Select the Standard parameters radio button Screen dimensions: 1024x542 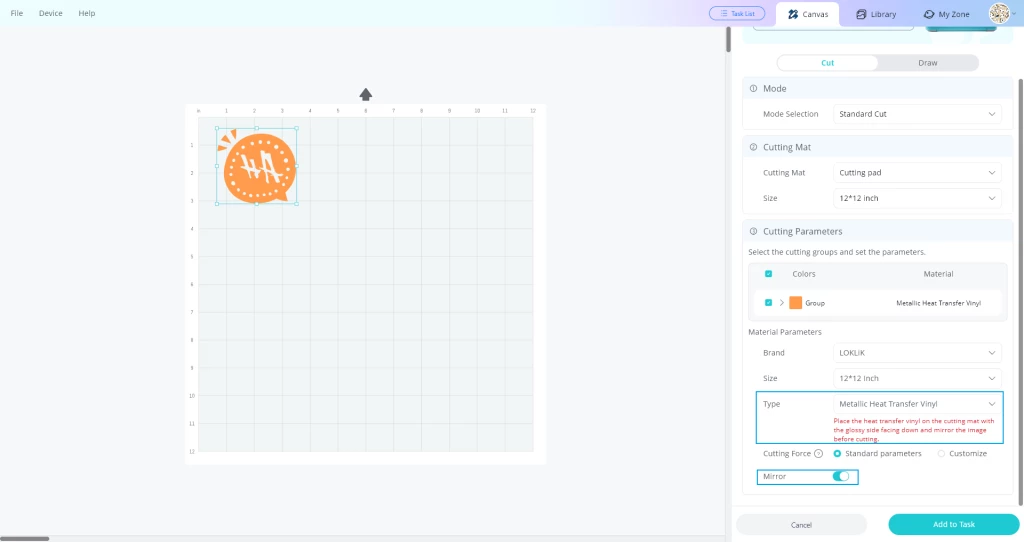pos(837,453)
